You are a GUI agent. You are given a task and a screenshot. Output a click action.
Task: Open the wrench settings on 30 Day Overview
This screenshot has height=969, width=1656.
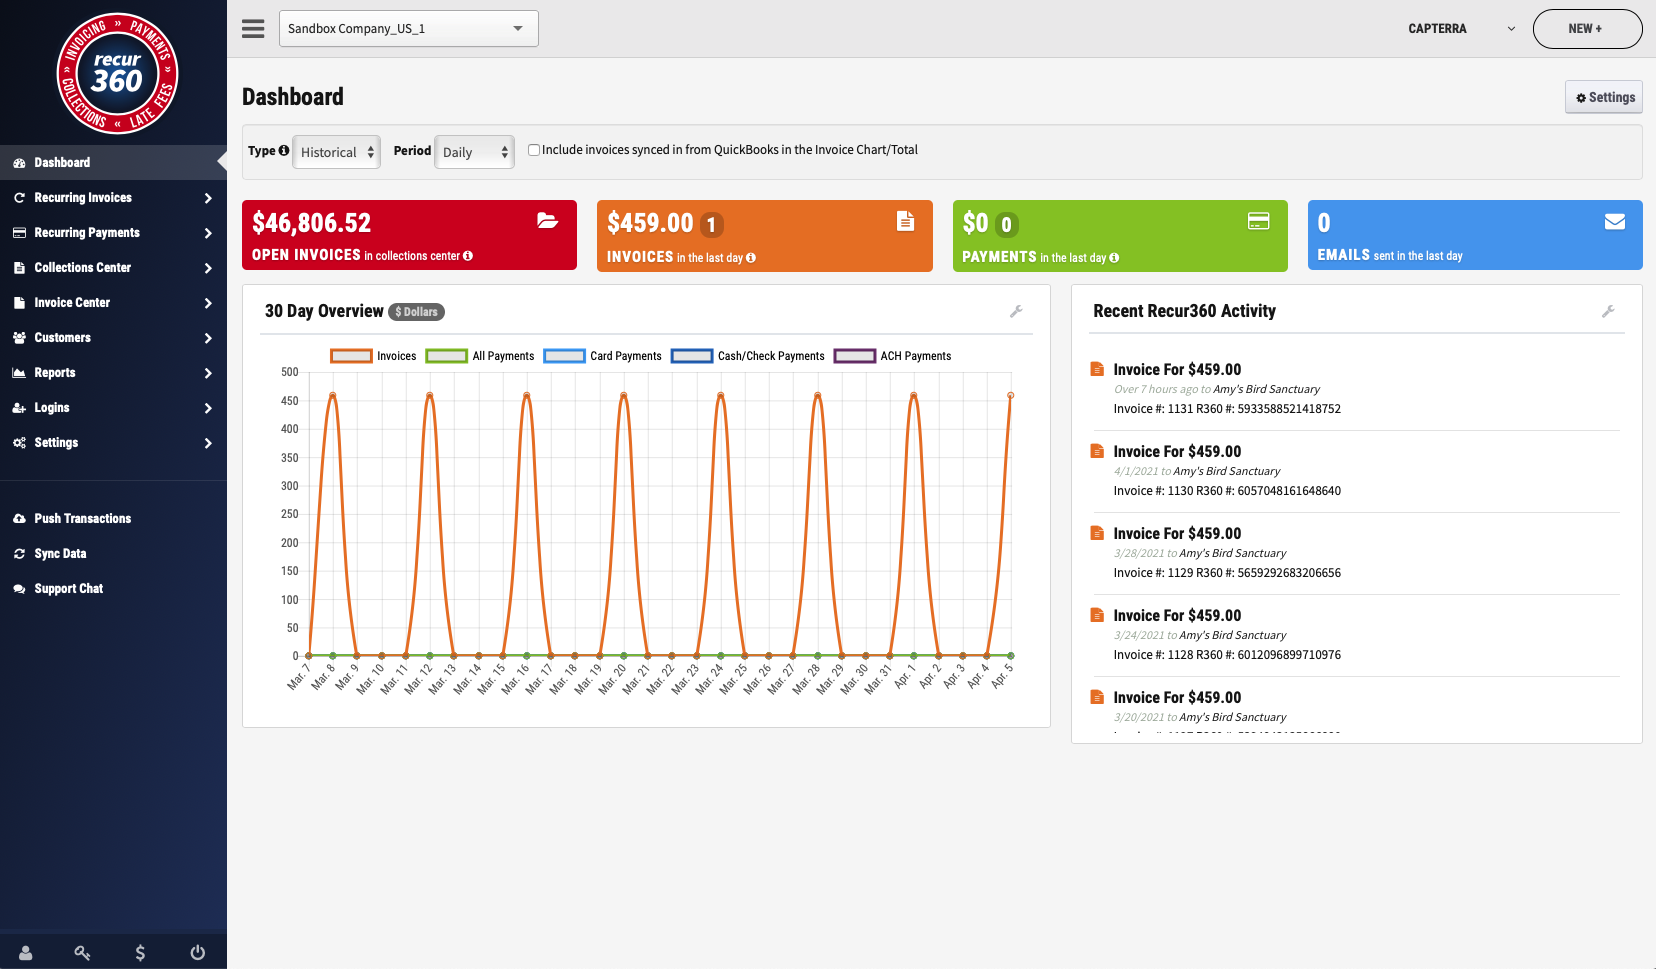(x=1018, y=311)
